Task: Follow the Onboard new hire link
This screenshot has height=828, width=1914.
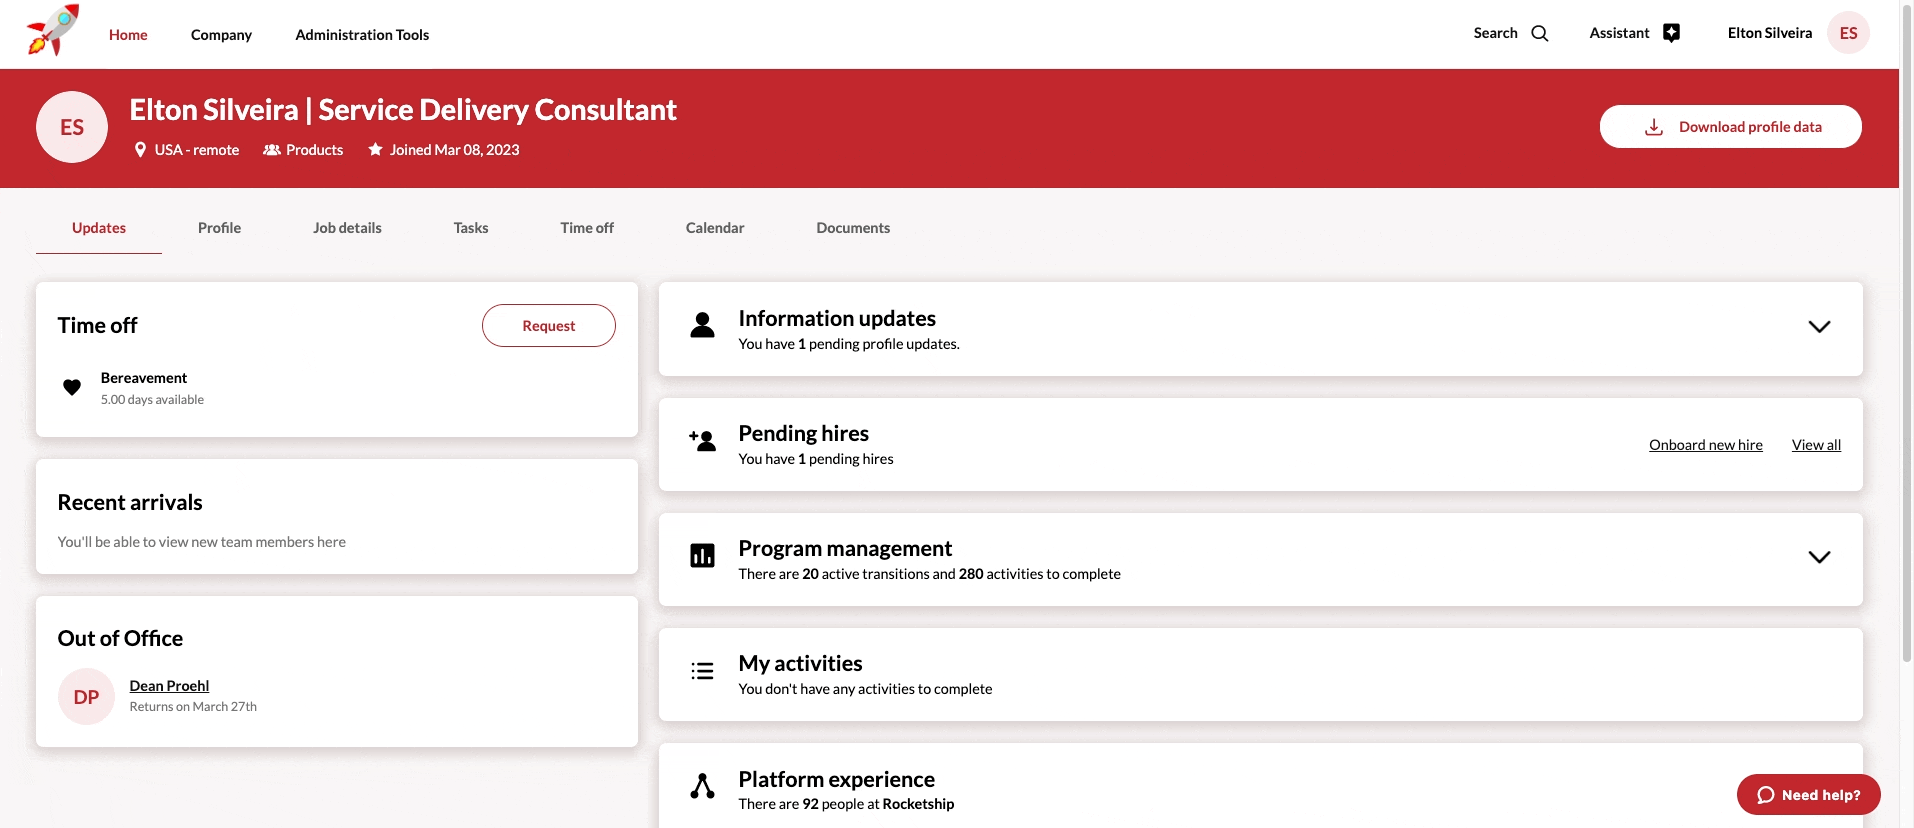Action: (1705, 445)
